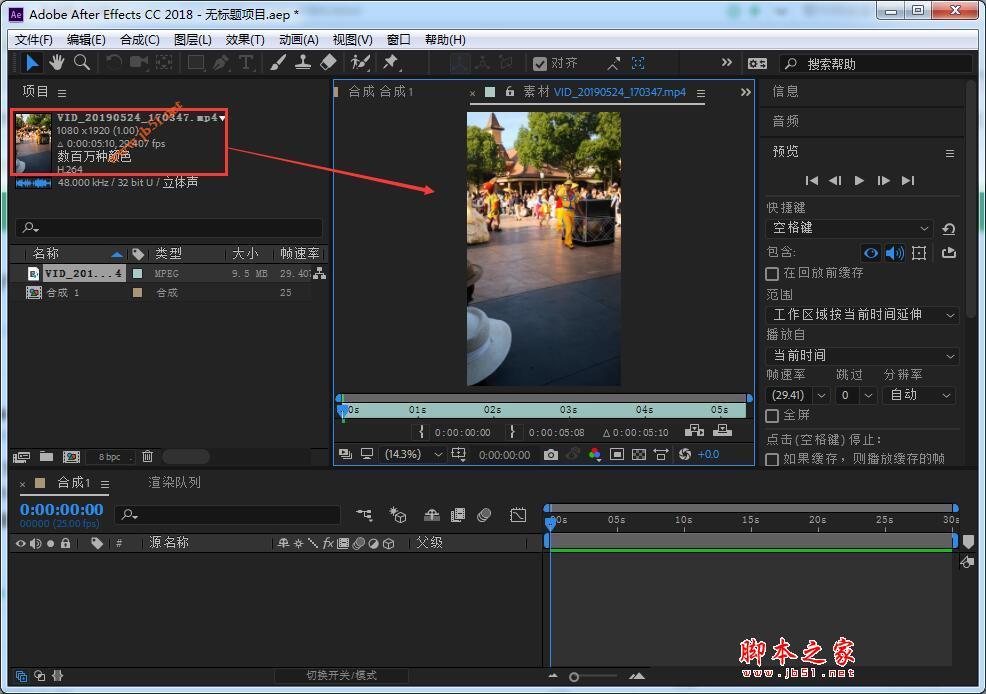Enable motion blur for layers in timeline

tap(484, 515)
